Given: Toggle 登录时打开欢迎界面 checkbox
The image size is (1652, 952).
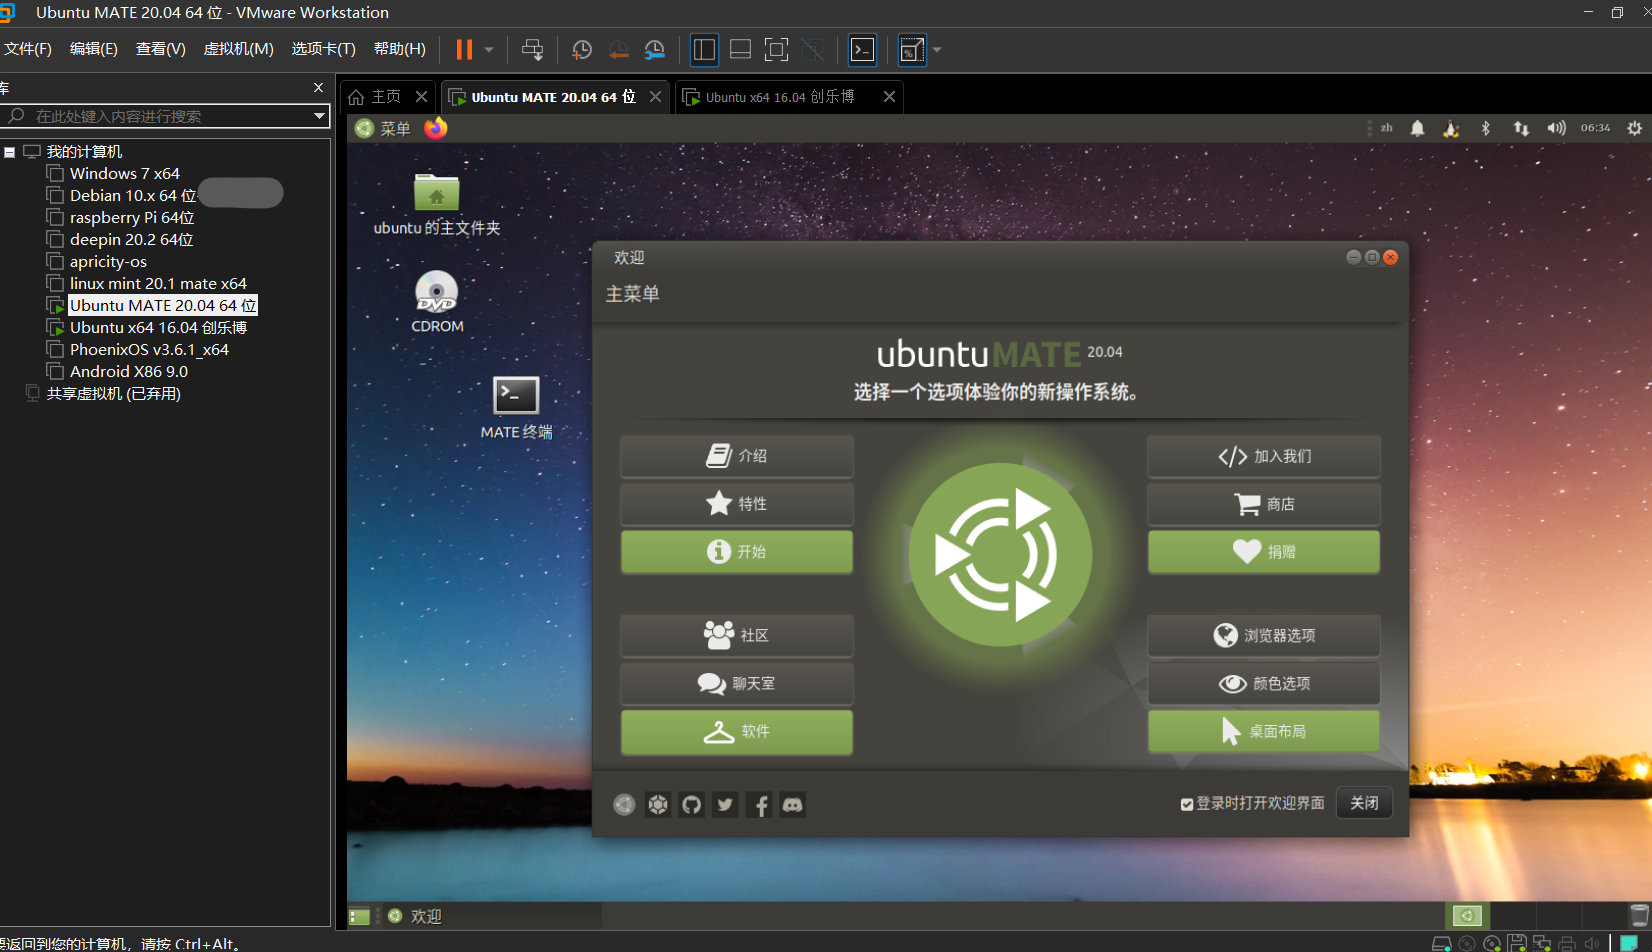Looking at the screenshot, I should pos(1187,804).
